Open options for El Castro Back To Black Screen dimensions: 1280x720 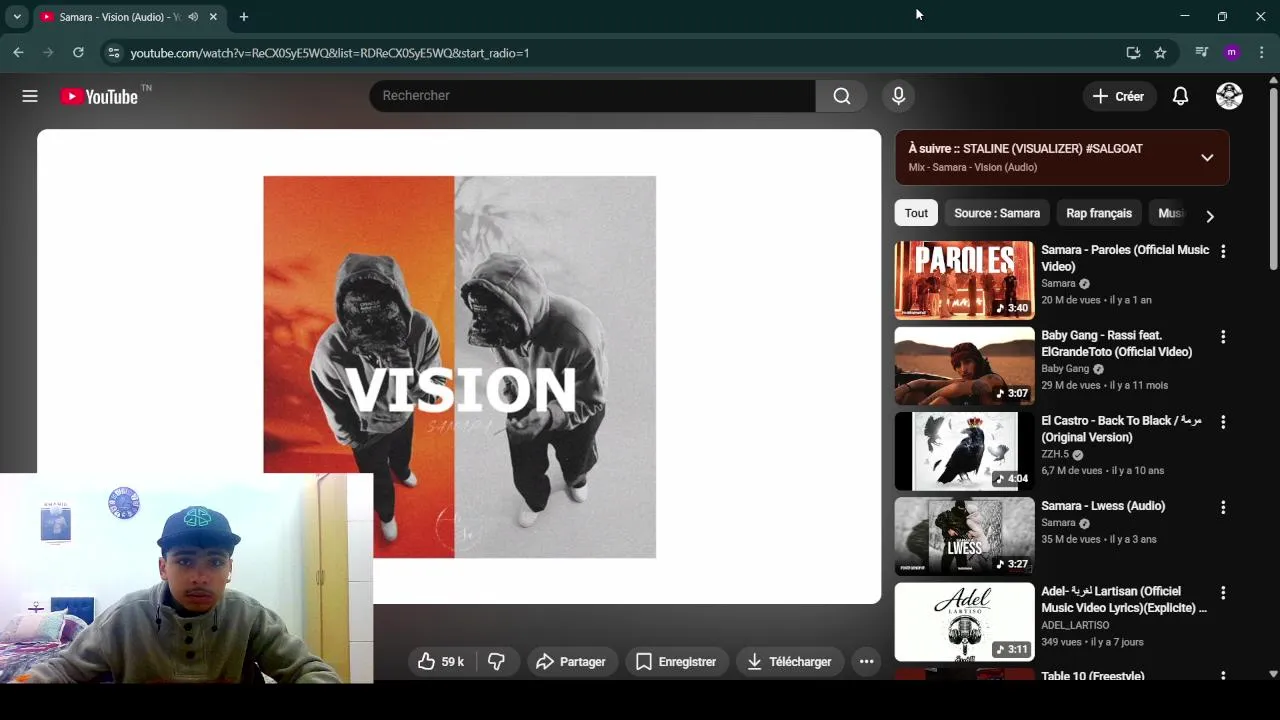pyautogui.click(x=1222, y=422)
